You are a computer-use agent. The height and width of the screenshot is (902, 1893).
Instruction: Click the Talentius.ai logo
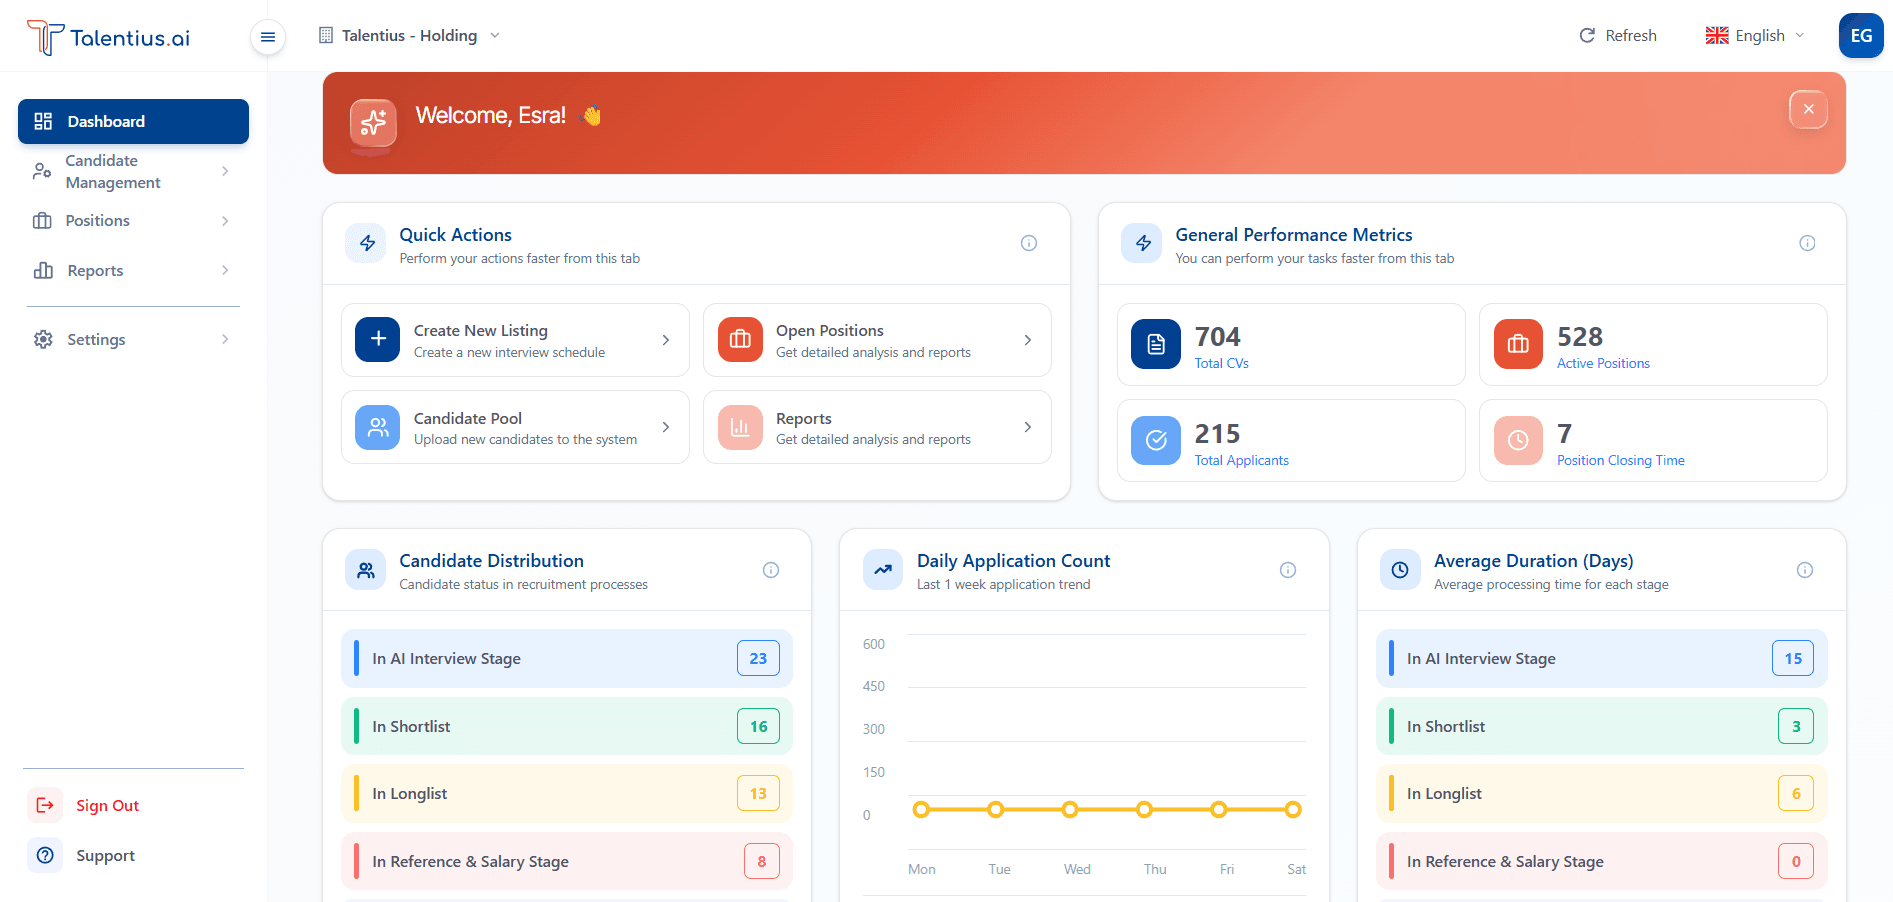click(x=108, y=37)
